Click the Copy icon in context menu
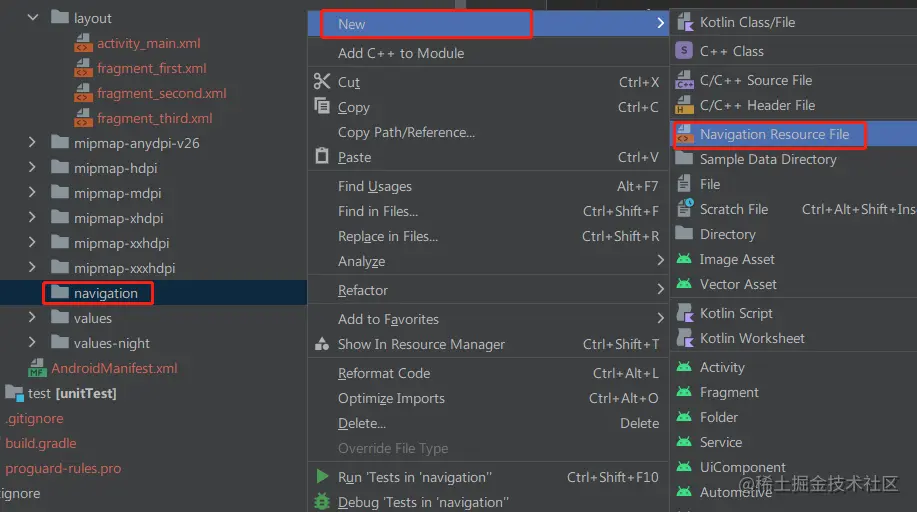Screen dimensions: 917x512 coord(322,106)
